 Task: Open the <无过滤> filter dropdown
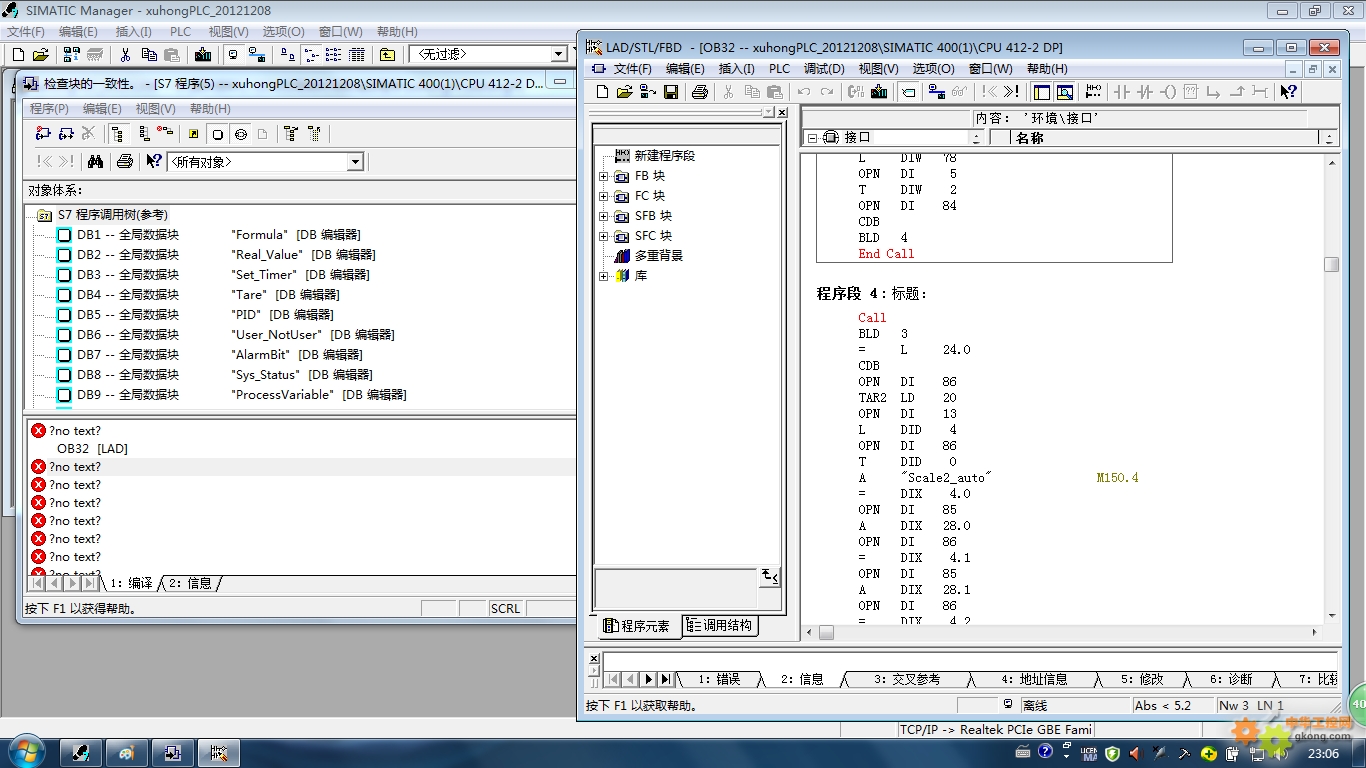point(559,54)
